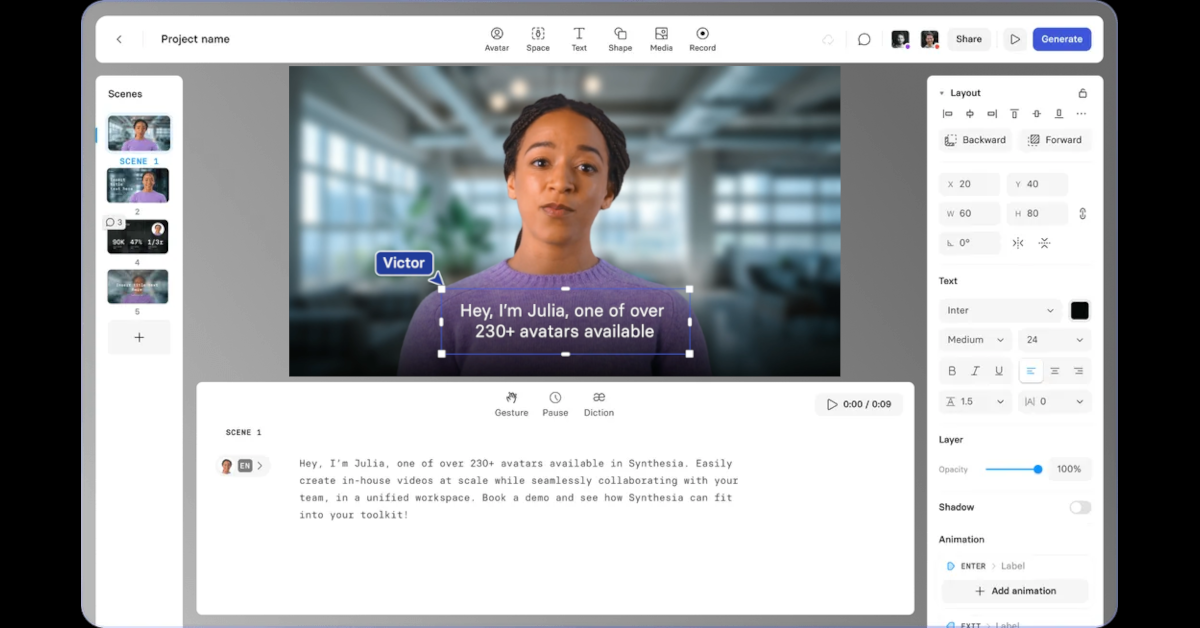The image size is (1200, 628).
Task: Toggle bold text formatting
Action: (x=952, y=371)
